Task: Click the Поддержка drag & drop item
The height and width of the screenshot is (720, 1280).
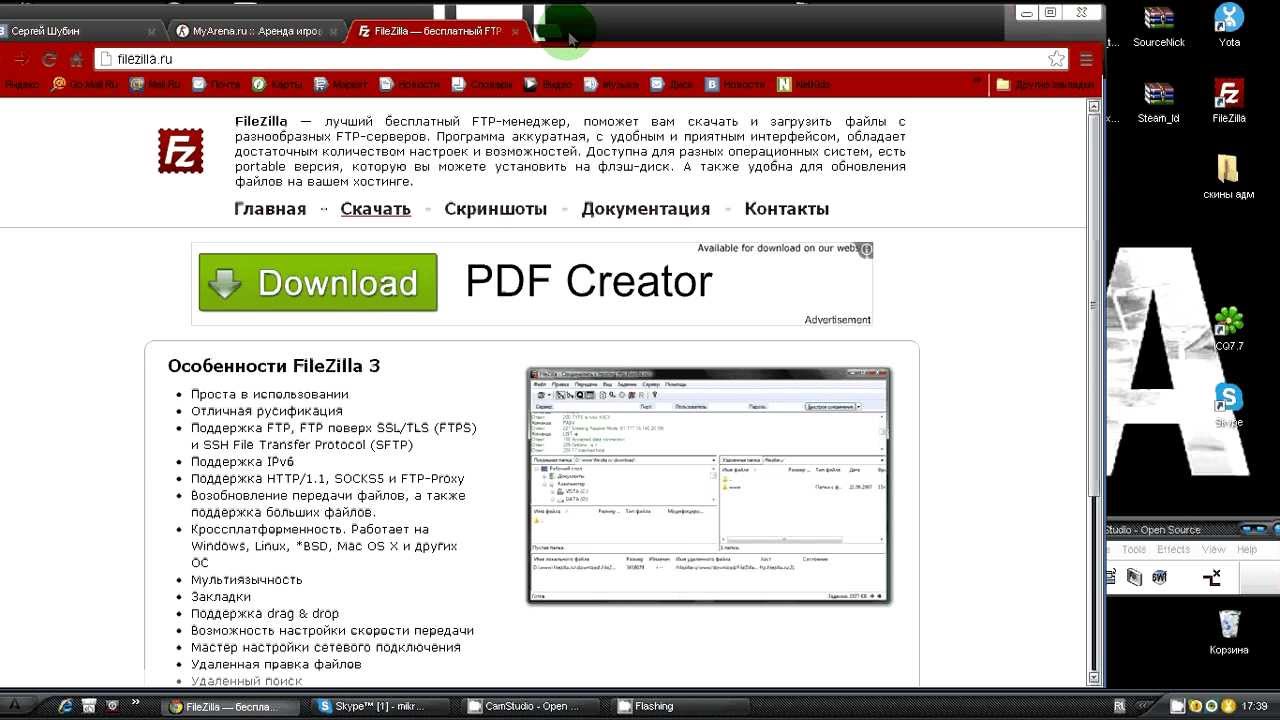Action: point(265,614)
